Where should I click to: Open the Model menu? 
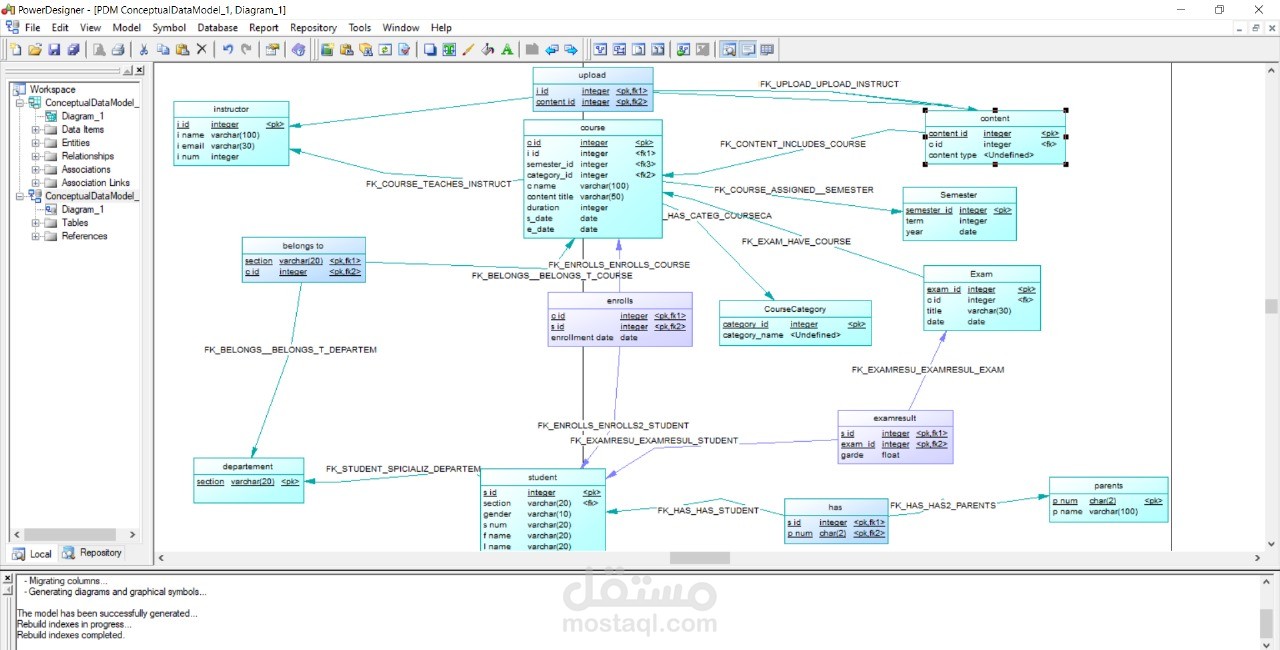click(x=127, y=28)
